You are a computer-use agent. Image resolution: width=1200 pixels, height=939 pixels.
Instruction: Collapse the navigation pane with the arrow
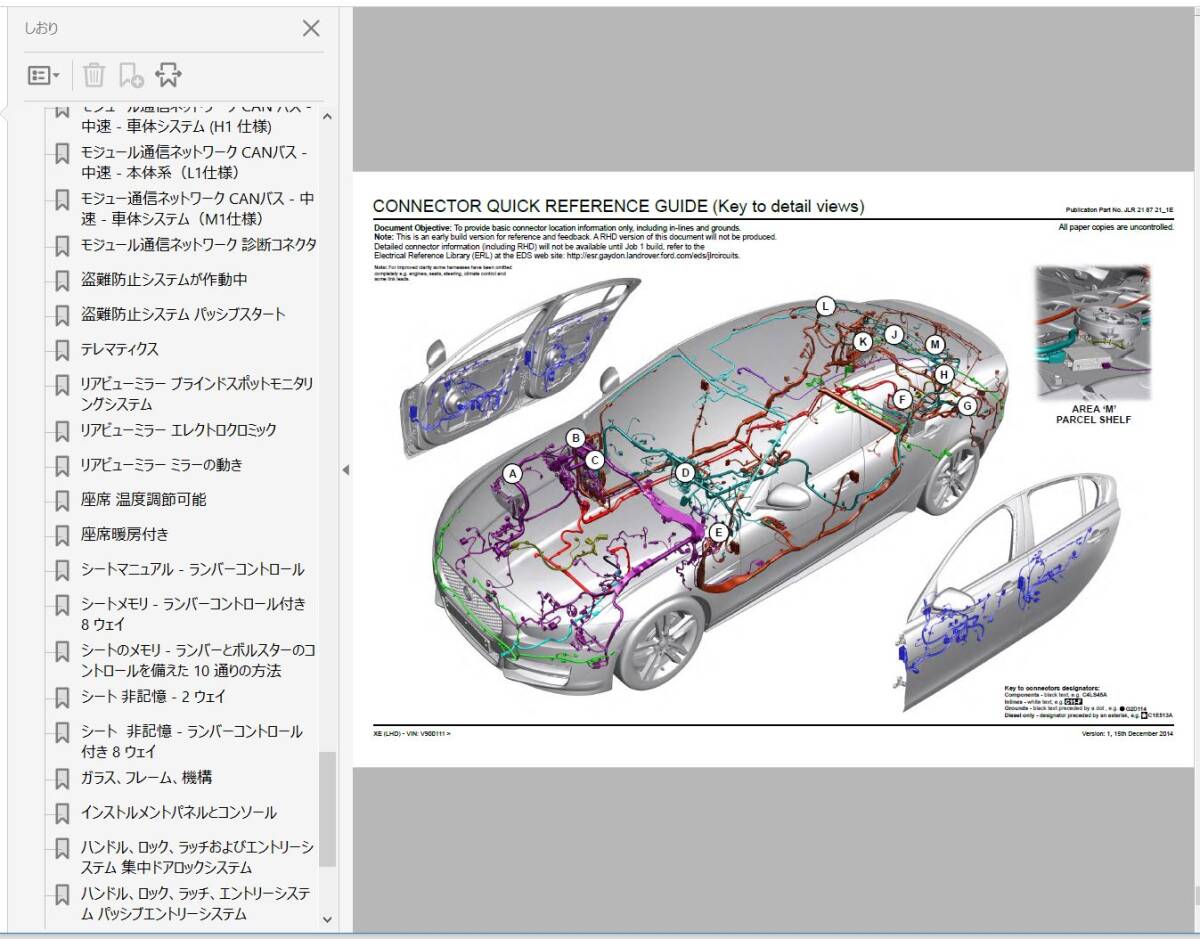pyautogui.click(x=345, y=469)
